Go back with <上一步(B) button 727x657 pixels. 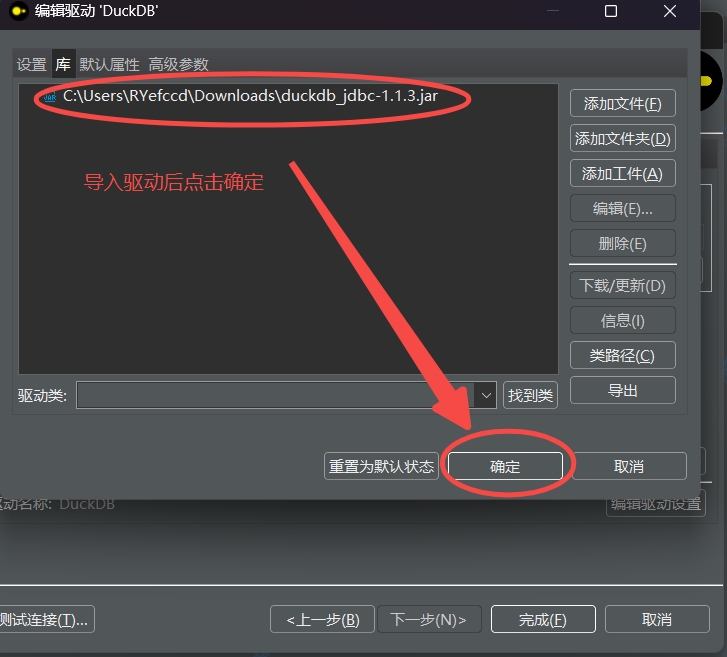click(322, 619)
